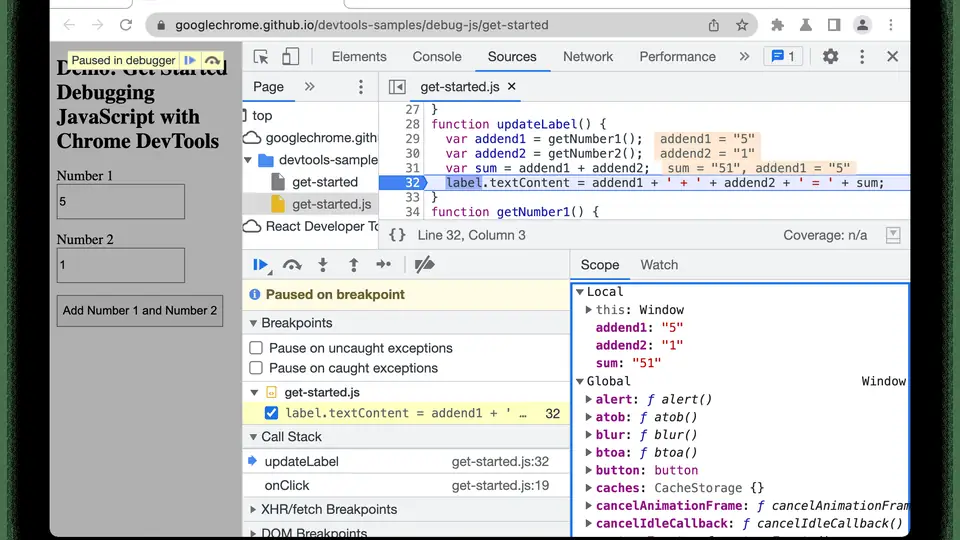Click the share page icon in address bar
The image size is (960, 540).
click(x=714, y=25)
